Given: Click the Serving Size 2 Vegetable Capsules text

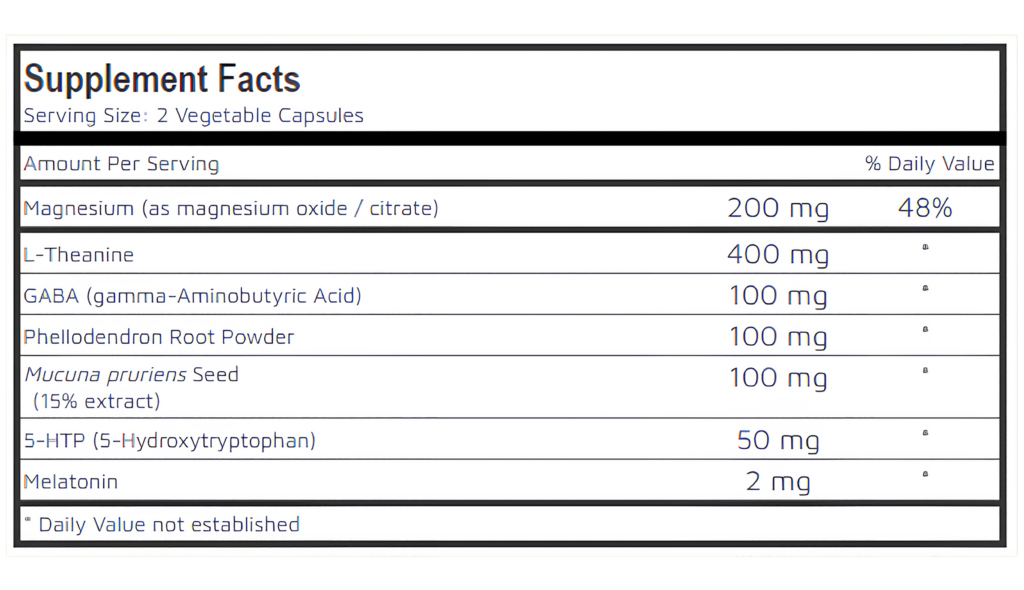Looking at the screenshot, I should [193, 115].
